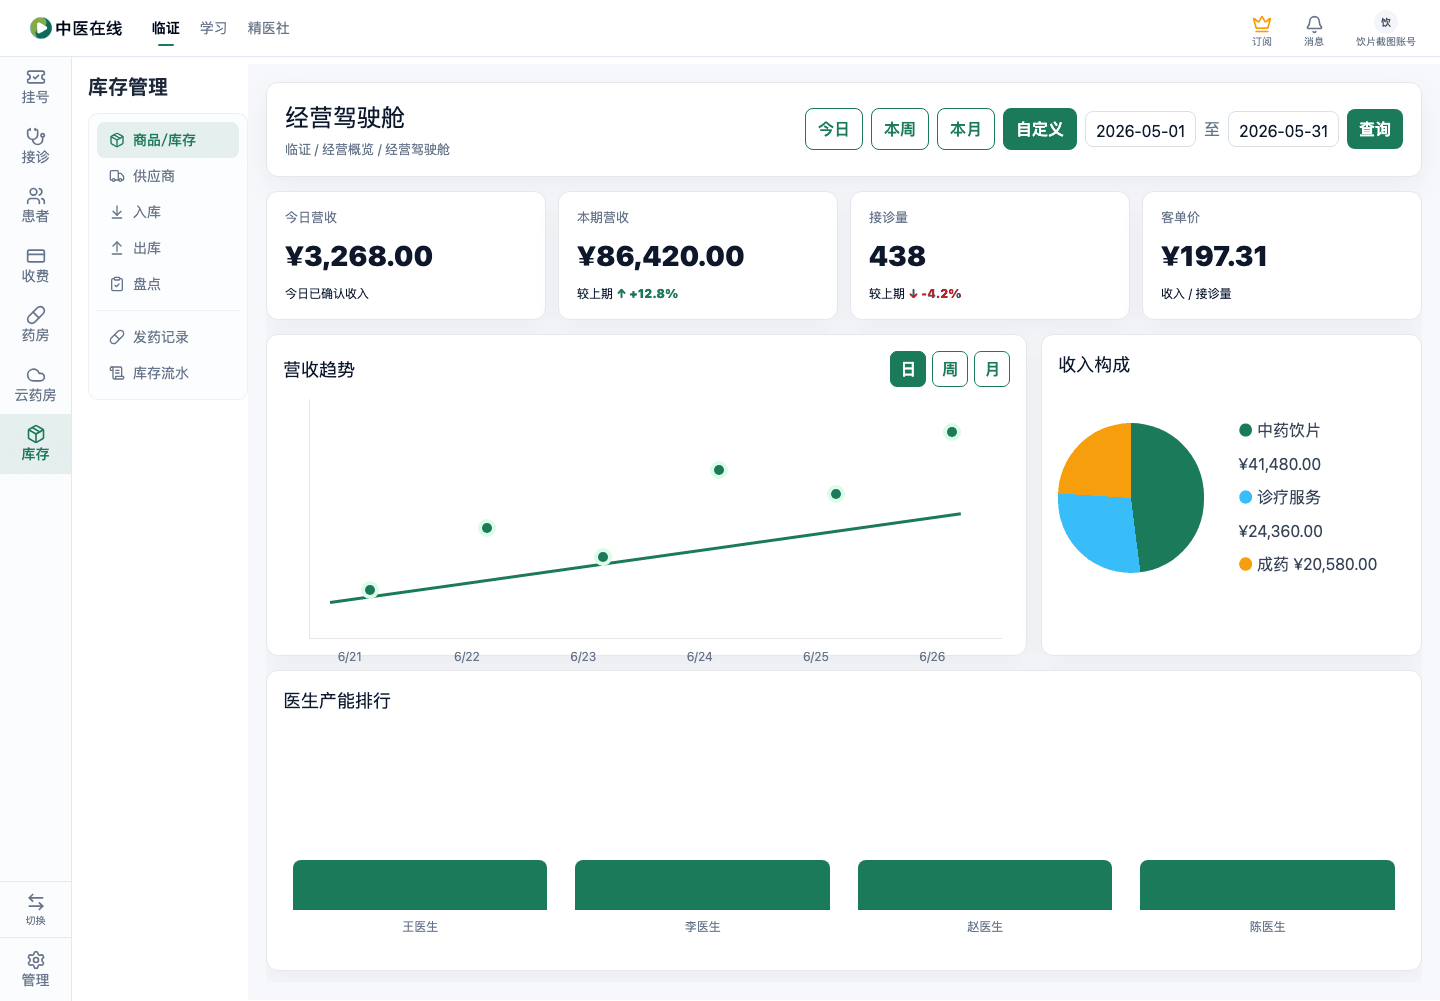Open 库存流水 menu item

[168, 373]
